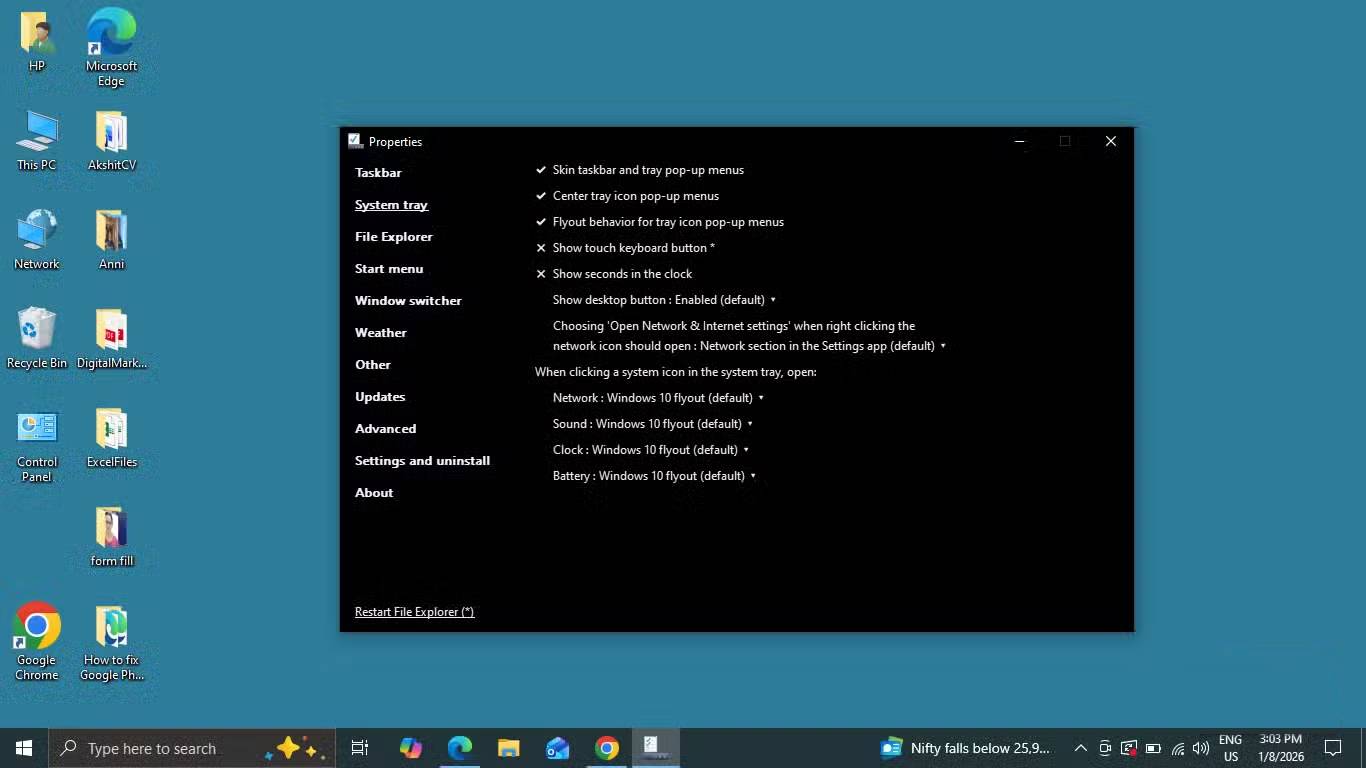Viewport: 1366px width, 768px height.
Task: Expand the Battery flyout option dropdown
Action: click(x=654, y=476)
